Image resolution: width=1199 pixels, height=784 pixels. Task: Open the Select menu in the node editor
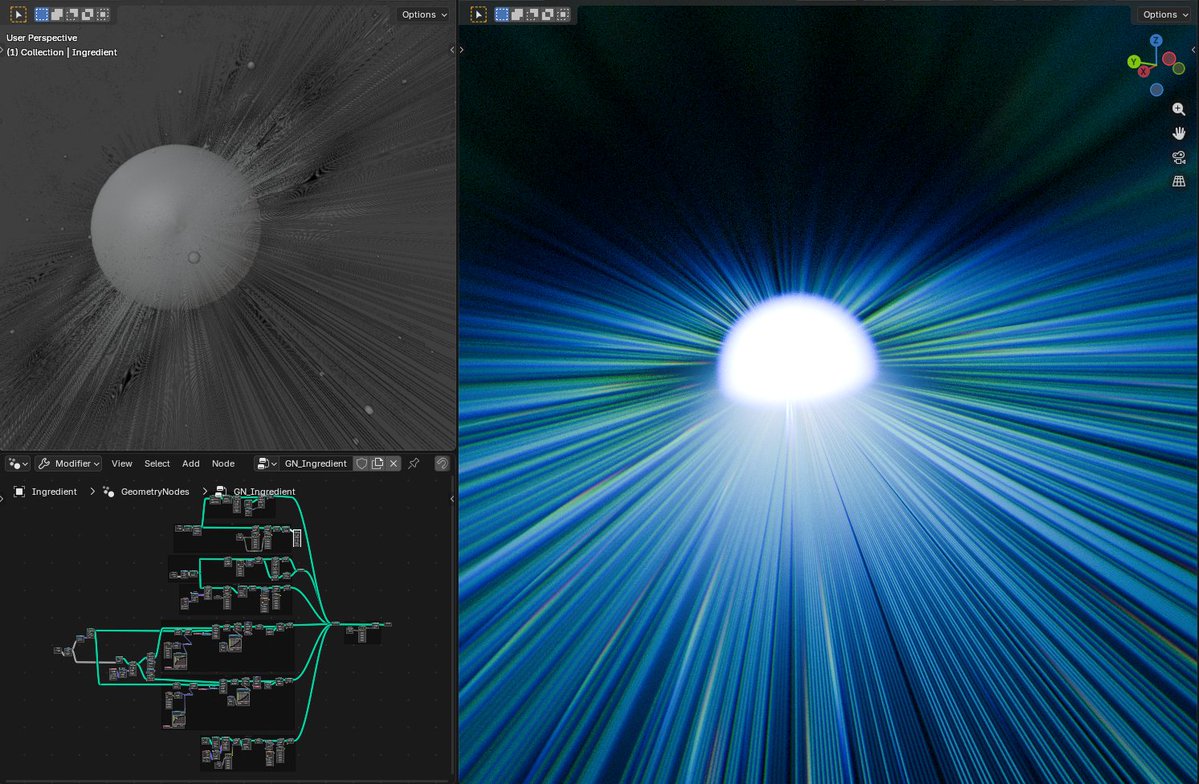click(157, 463)
